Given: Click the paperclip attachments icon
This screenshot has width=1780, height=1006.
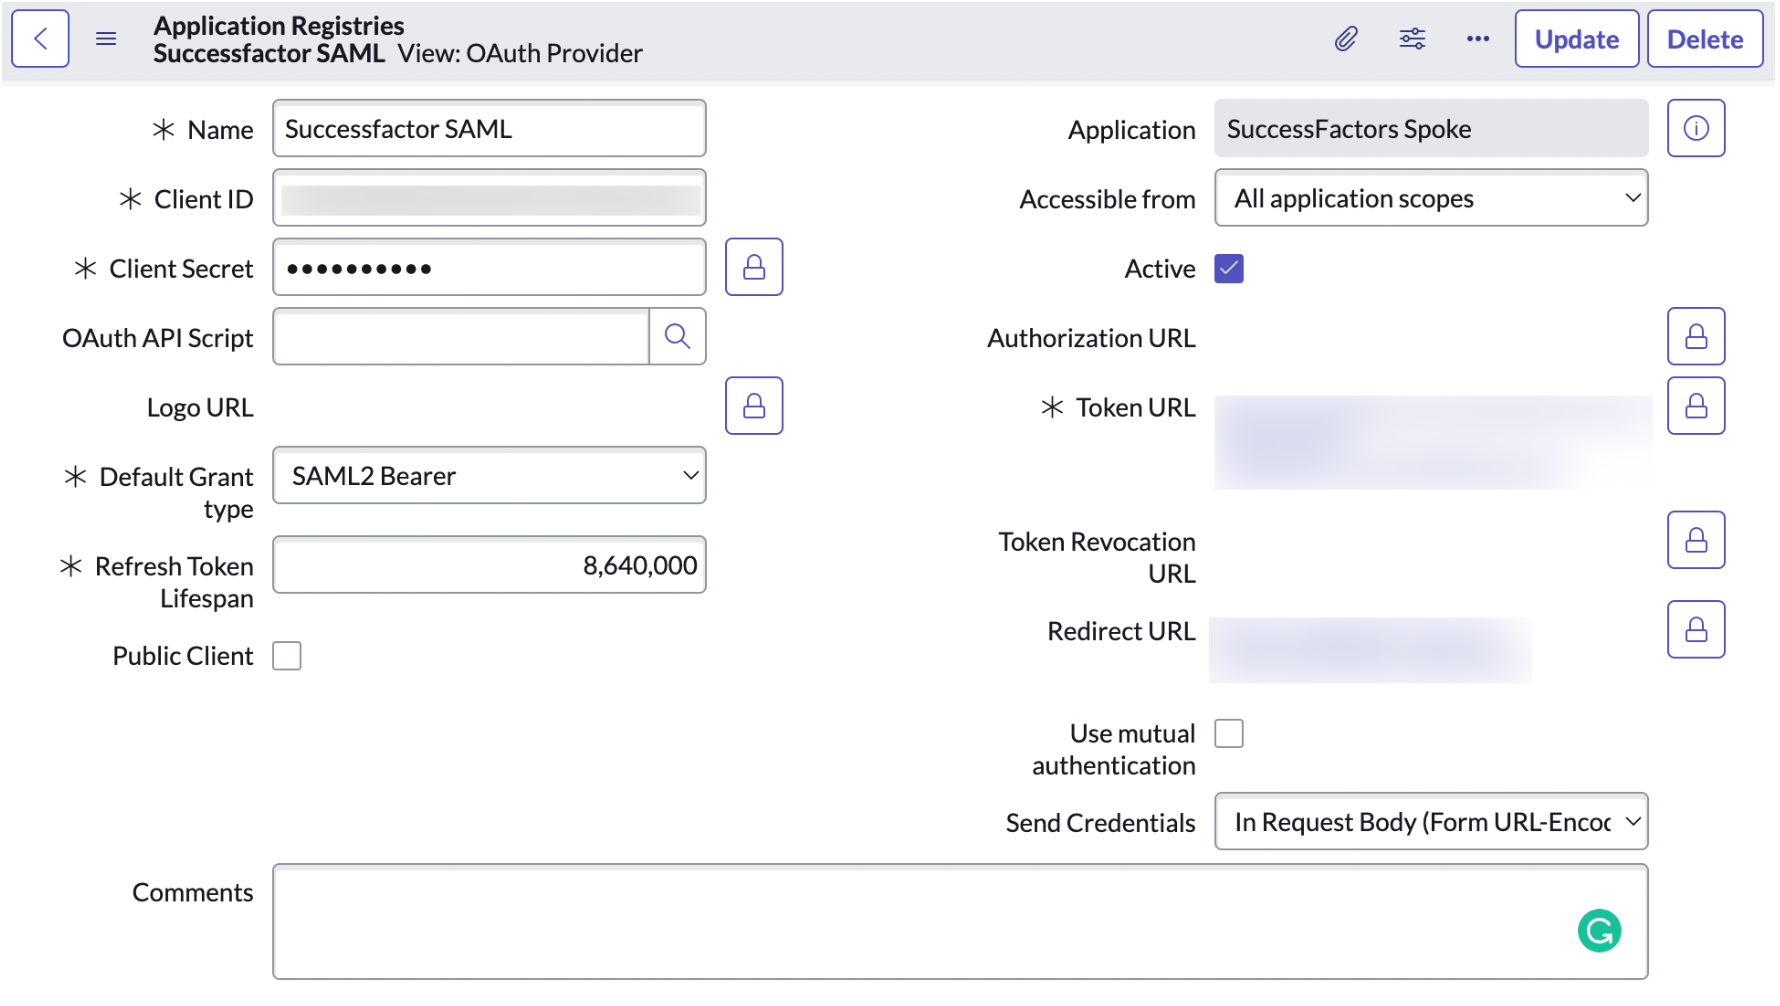Looking at the screenshot, I should [1346, 39].
